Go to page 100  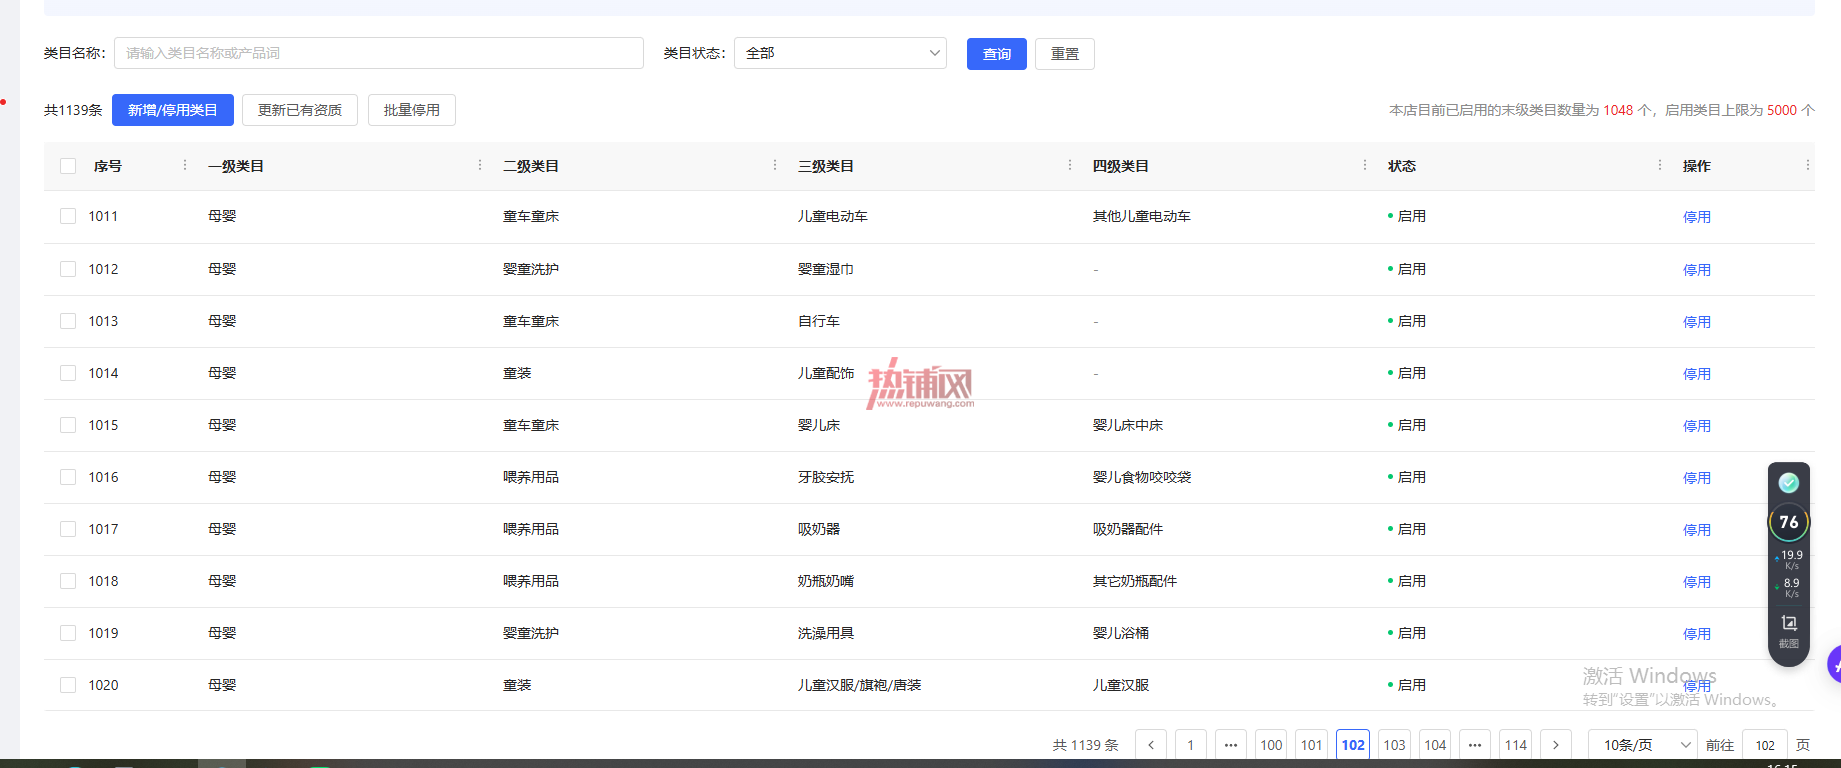(1271, 745)
